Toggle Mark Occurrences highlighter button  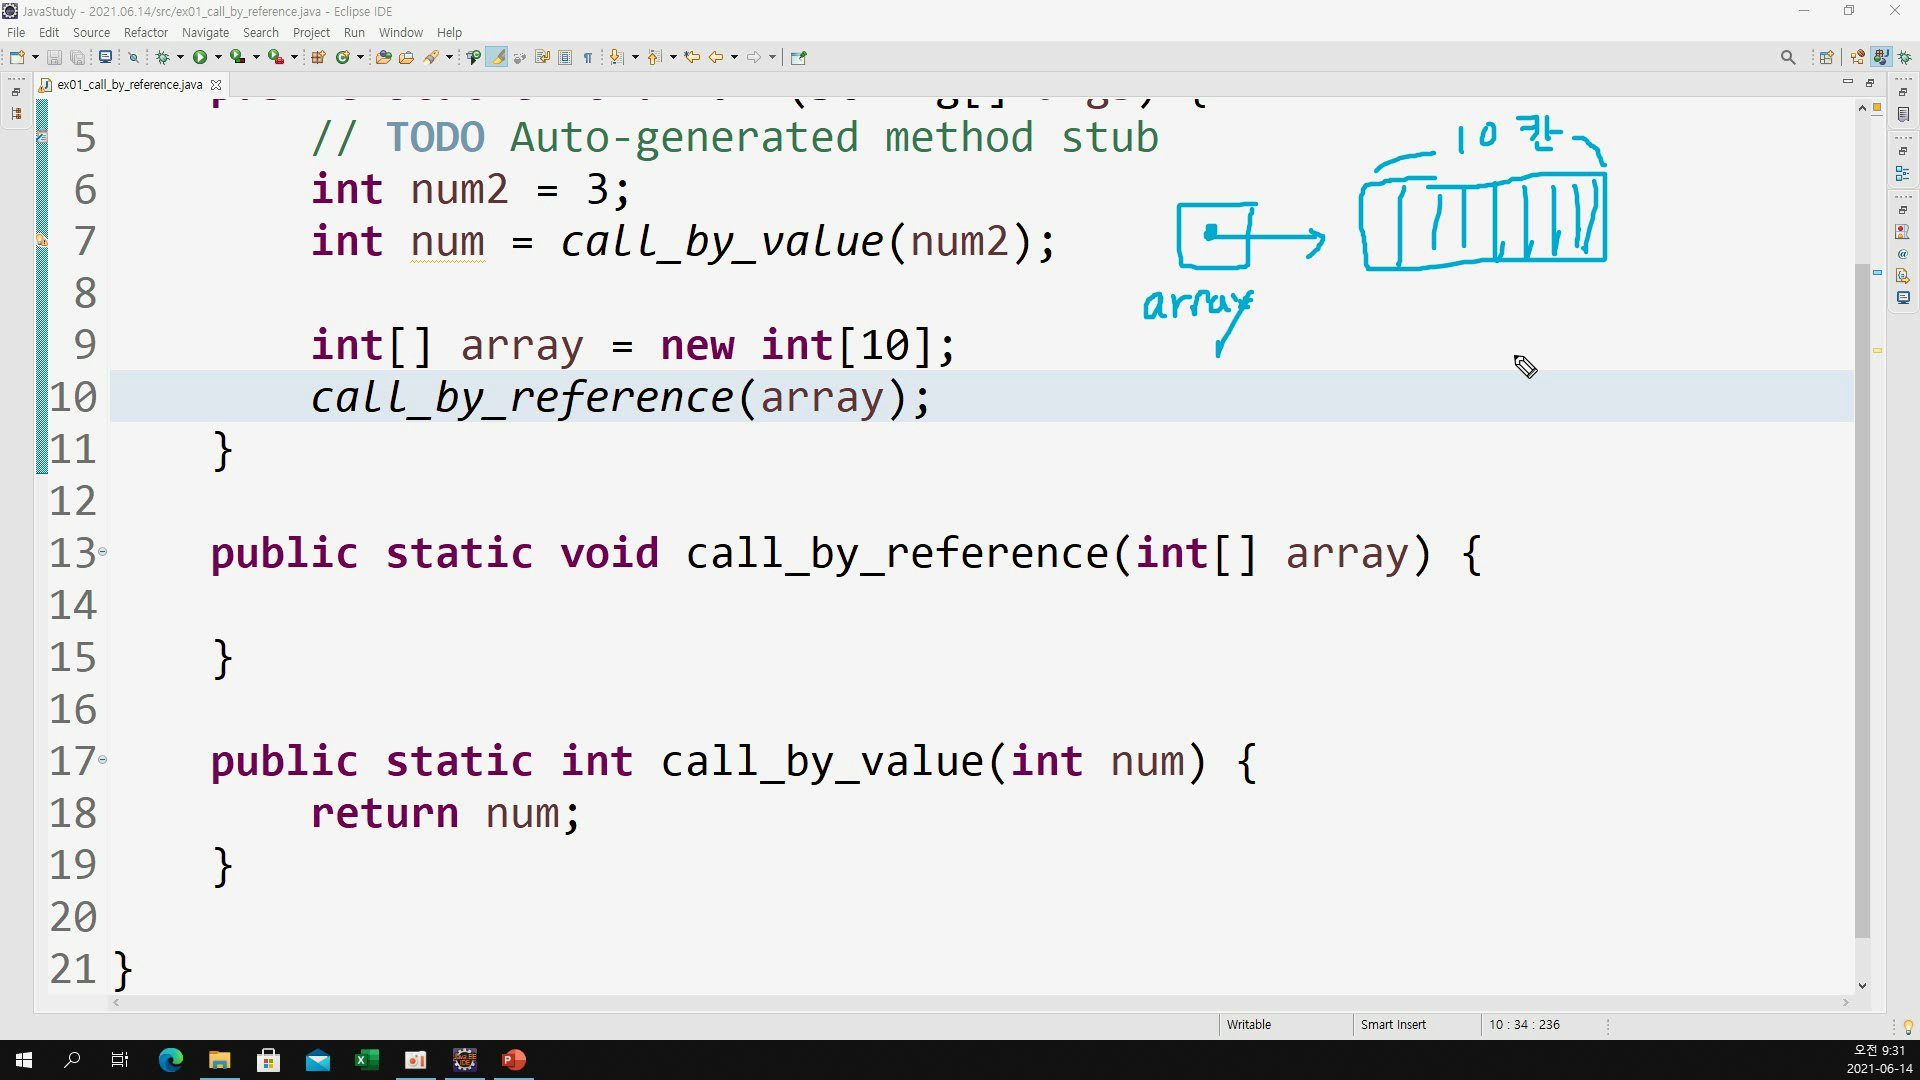click(x=497, y=57)
